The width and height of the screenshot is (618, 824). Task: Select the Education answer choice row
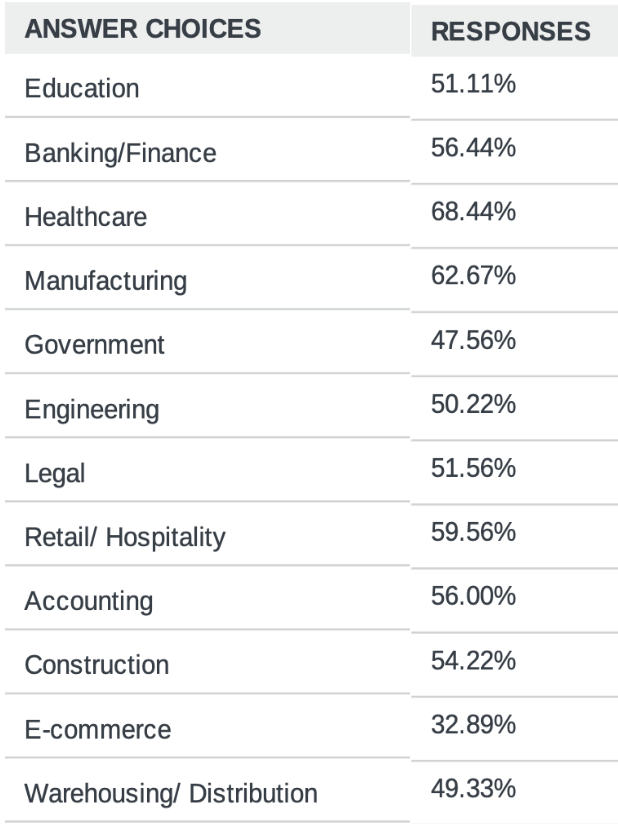pyautogui.click(x=82, y=89)
